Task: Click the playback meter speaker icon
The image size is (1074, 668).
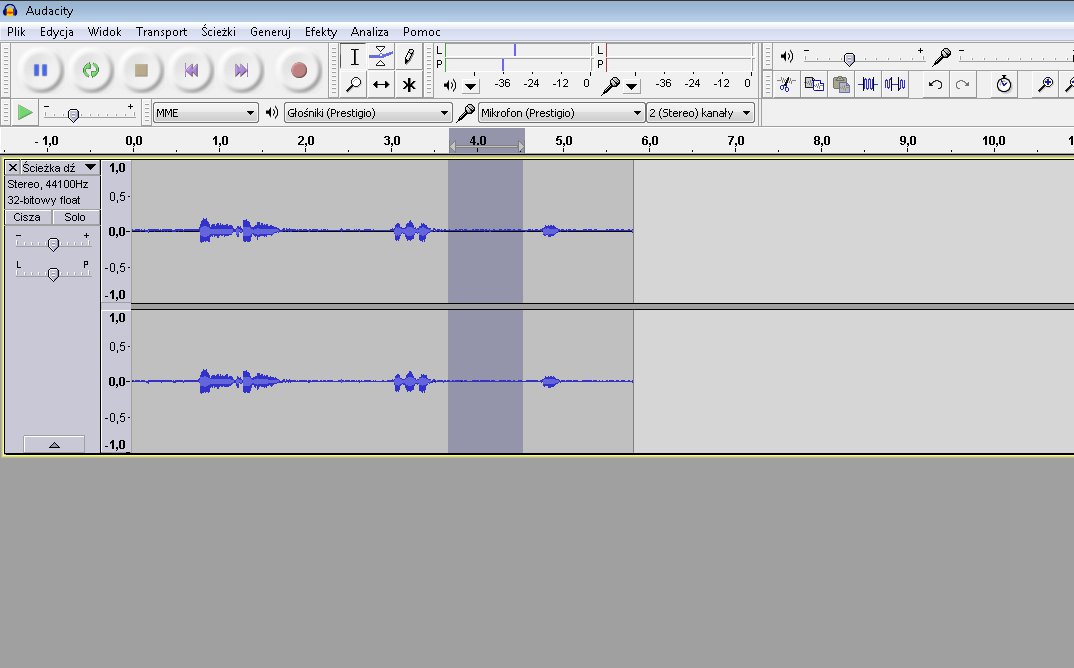Action: [x=450, y=85]
